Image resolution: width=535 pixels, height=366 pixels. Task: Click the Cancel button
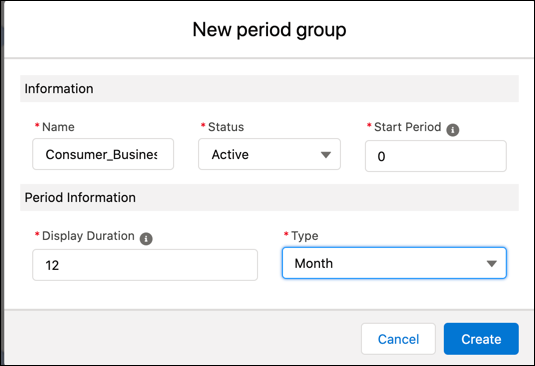[398, 339]
